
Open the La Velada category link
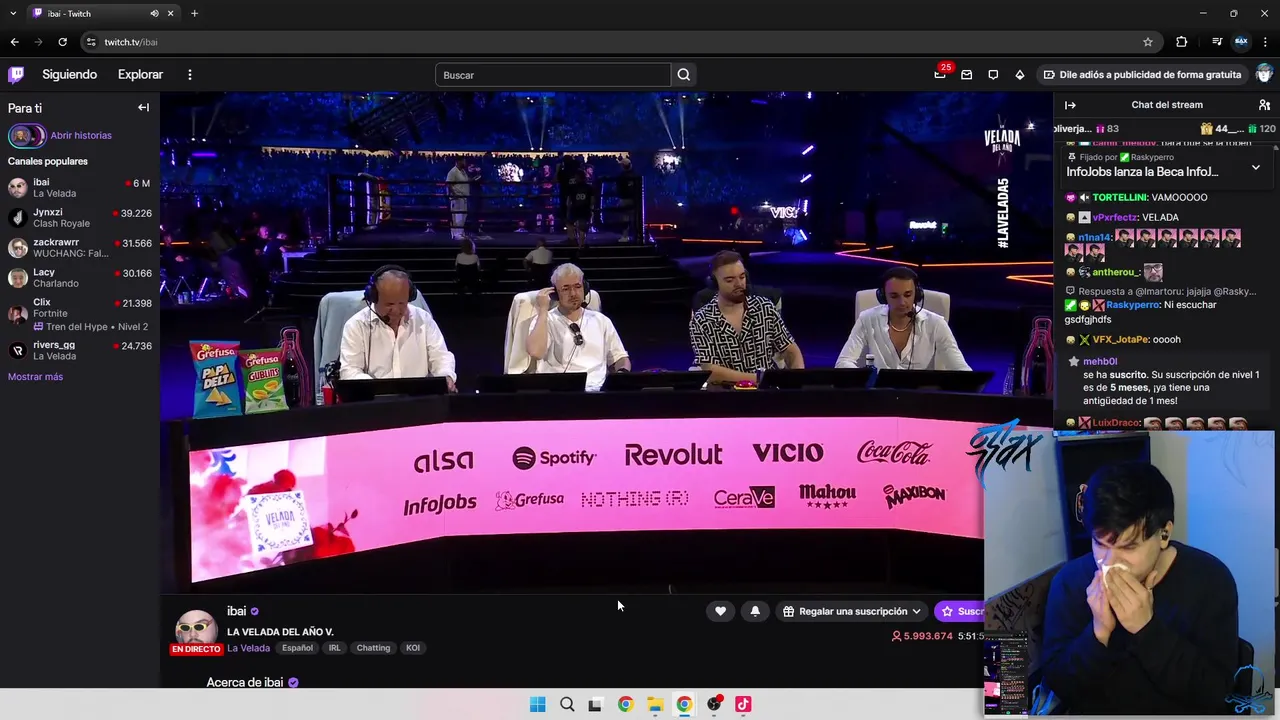pos(248,648)
